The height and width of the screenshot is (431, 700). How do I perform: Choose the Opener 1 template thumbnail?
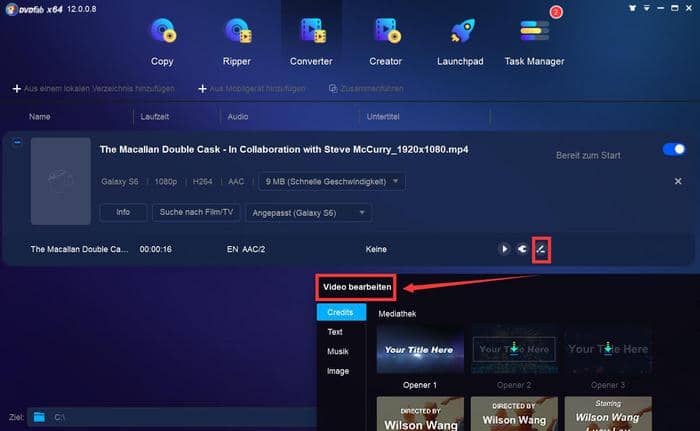(x=420, y=350)
